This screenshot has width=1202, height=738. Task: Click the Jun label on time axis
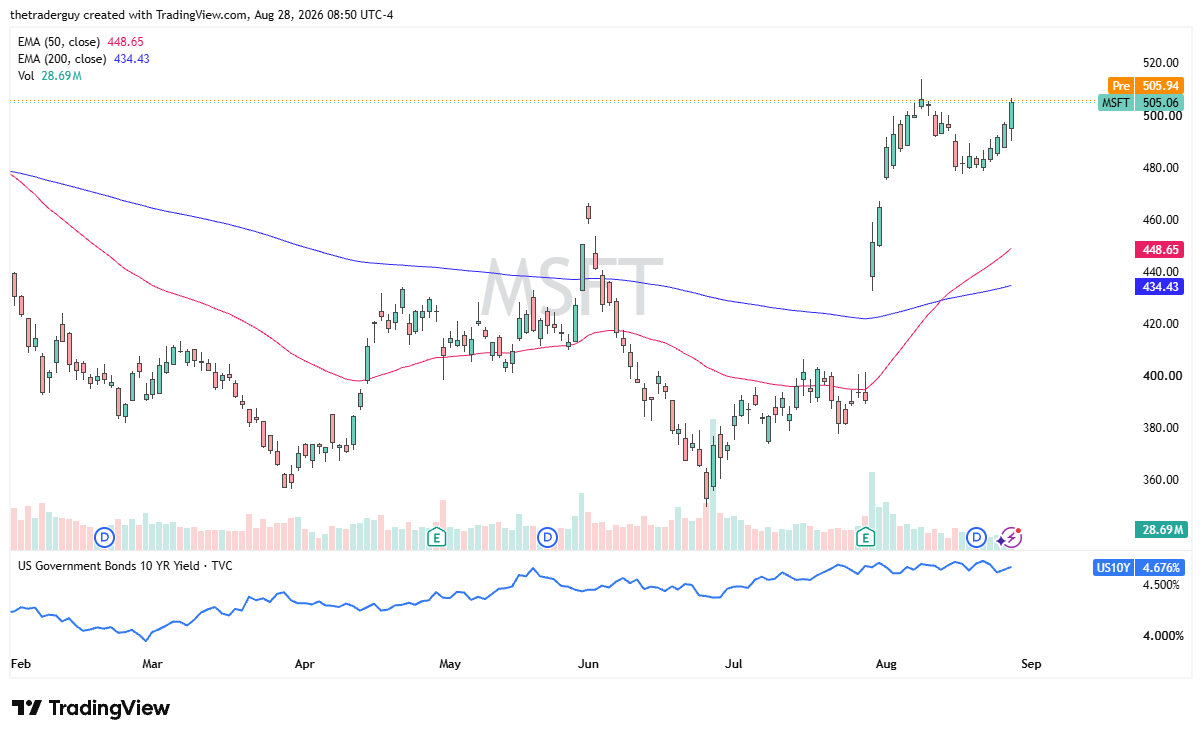(x=589, y=664)
